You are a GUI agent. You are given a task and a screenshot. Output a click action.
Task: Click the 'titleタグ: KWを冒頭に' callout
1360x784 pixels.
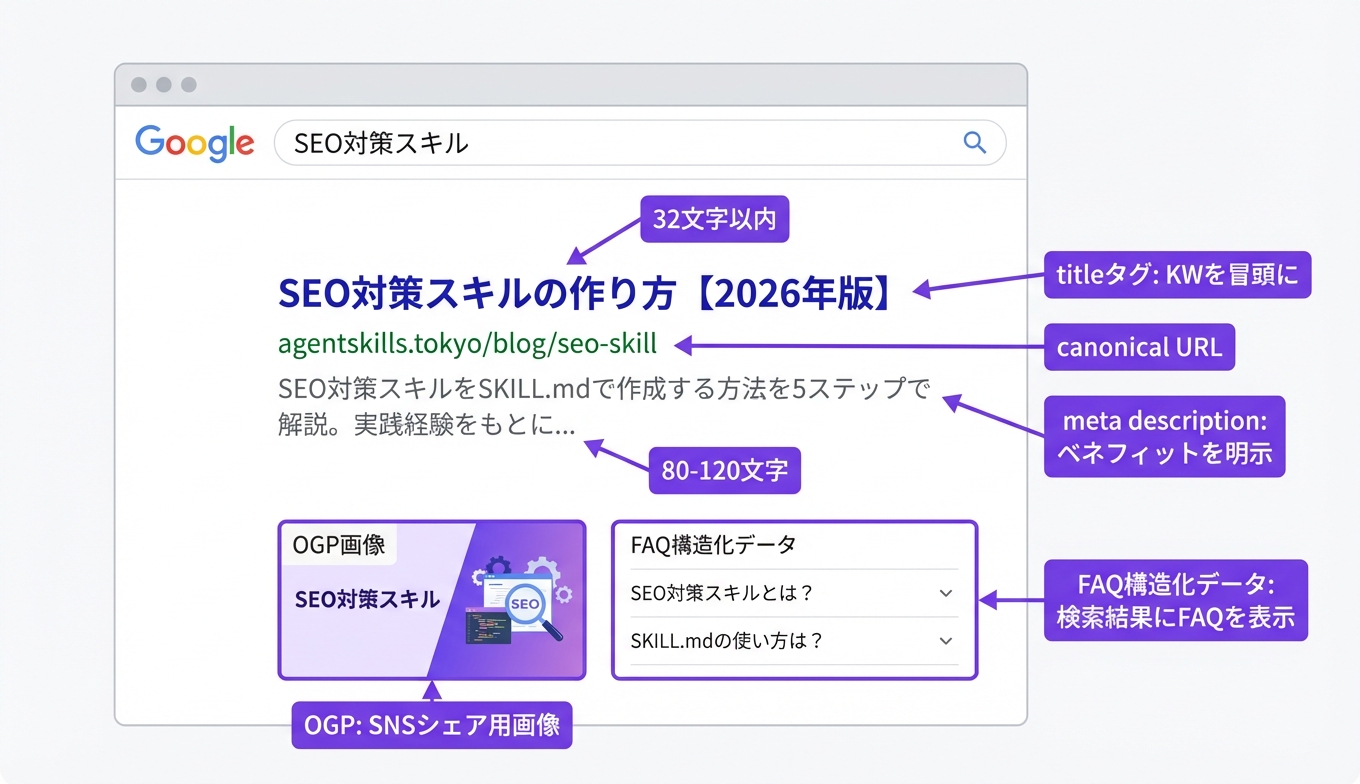[1177, 275]
